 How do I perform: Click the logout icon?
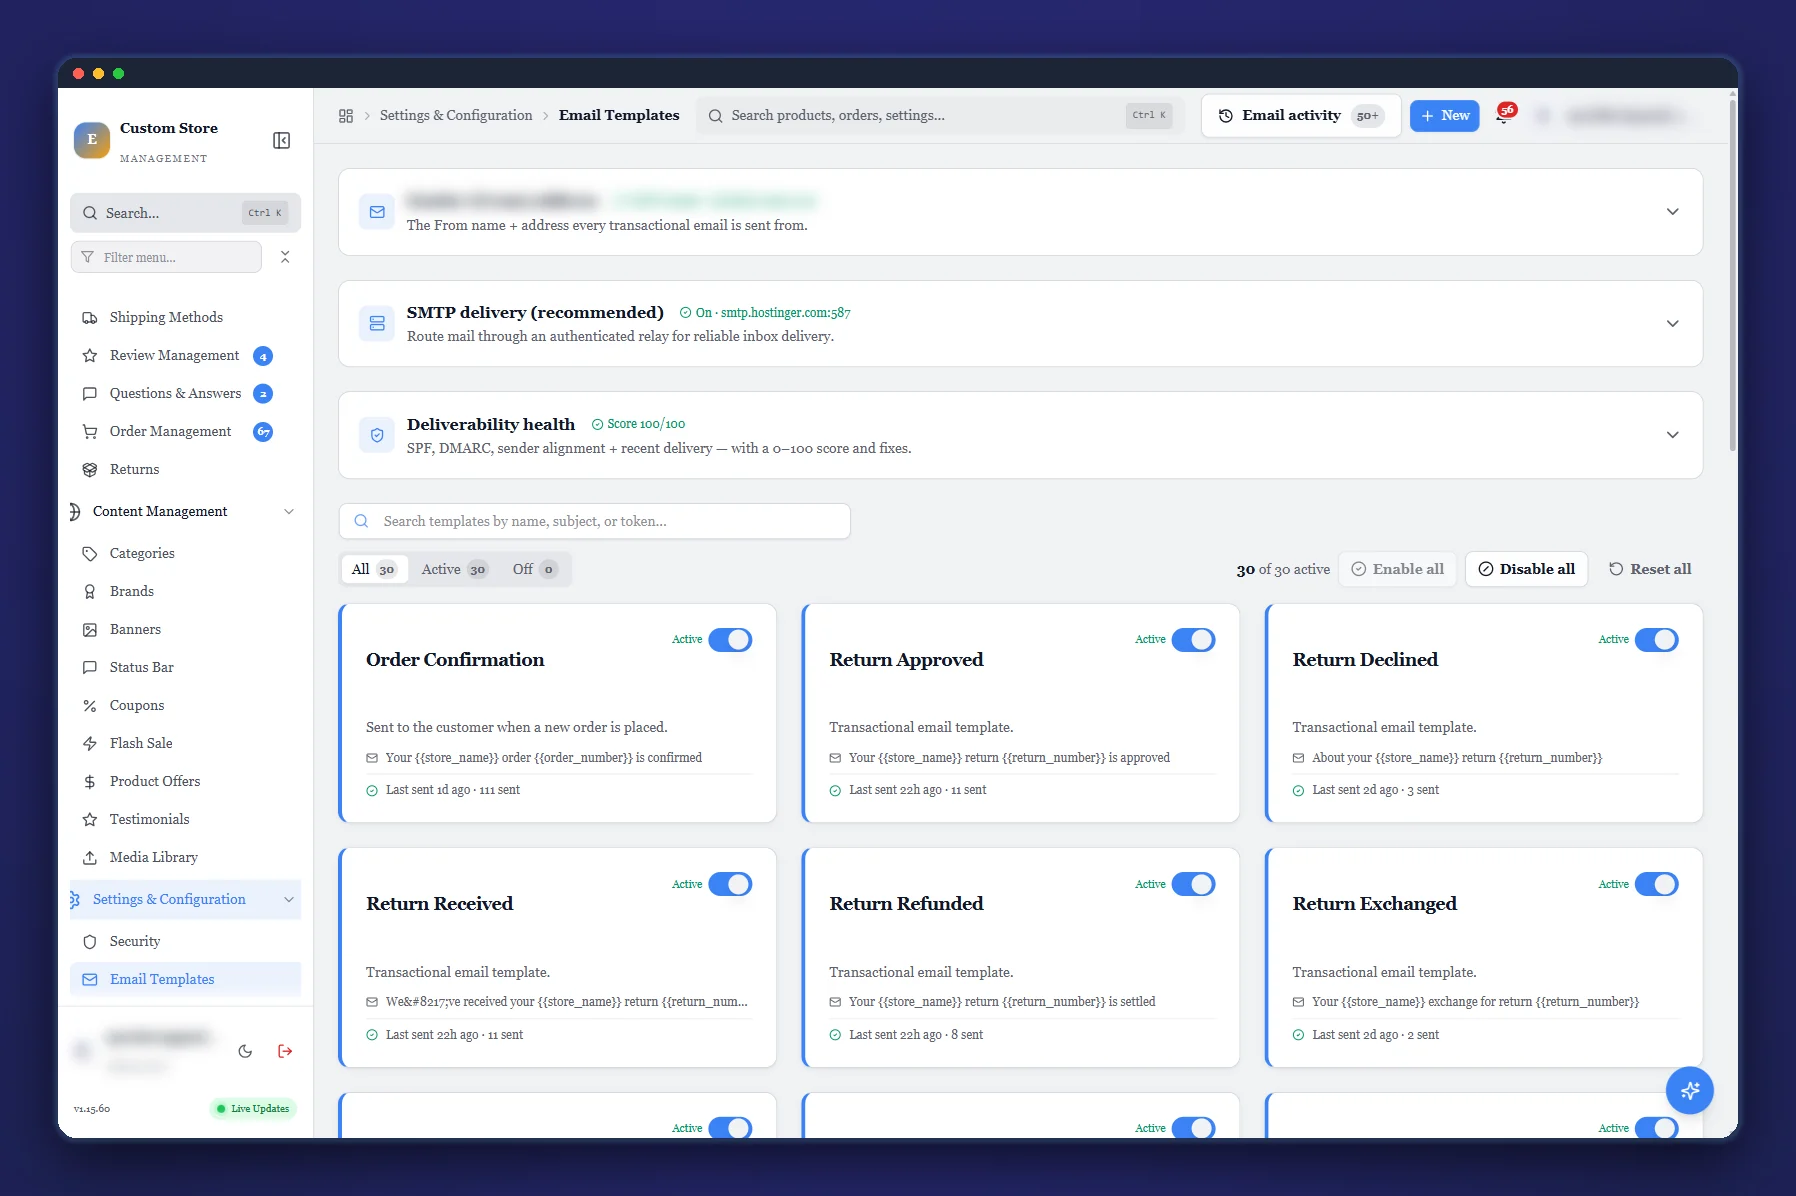pyautogui.click(x=285, y=1051)
